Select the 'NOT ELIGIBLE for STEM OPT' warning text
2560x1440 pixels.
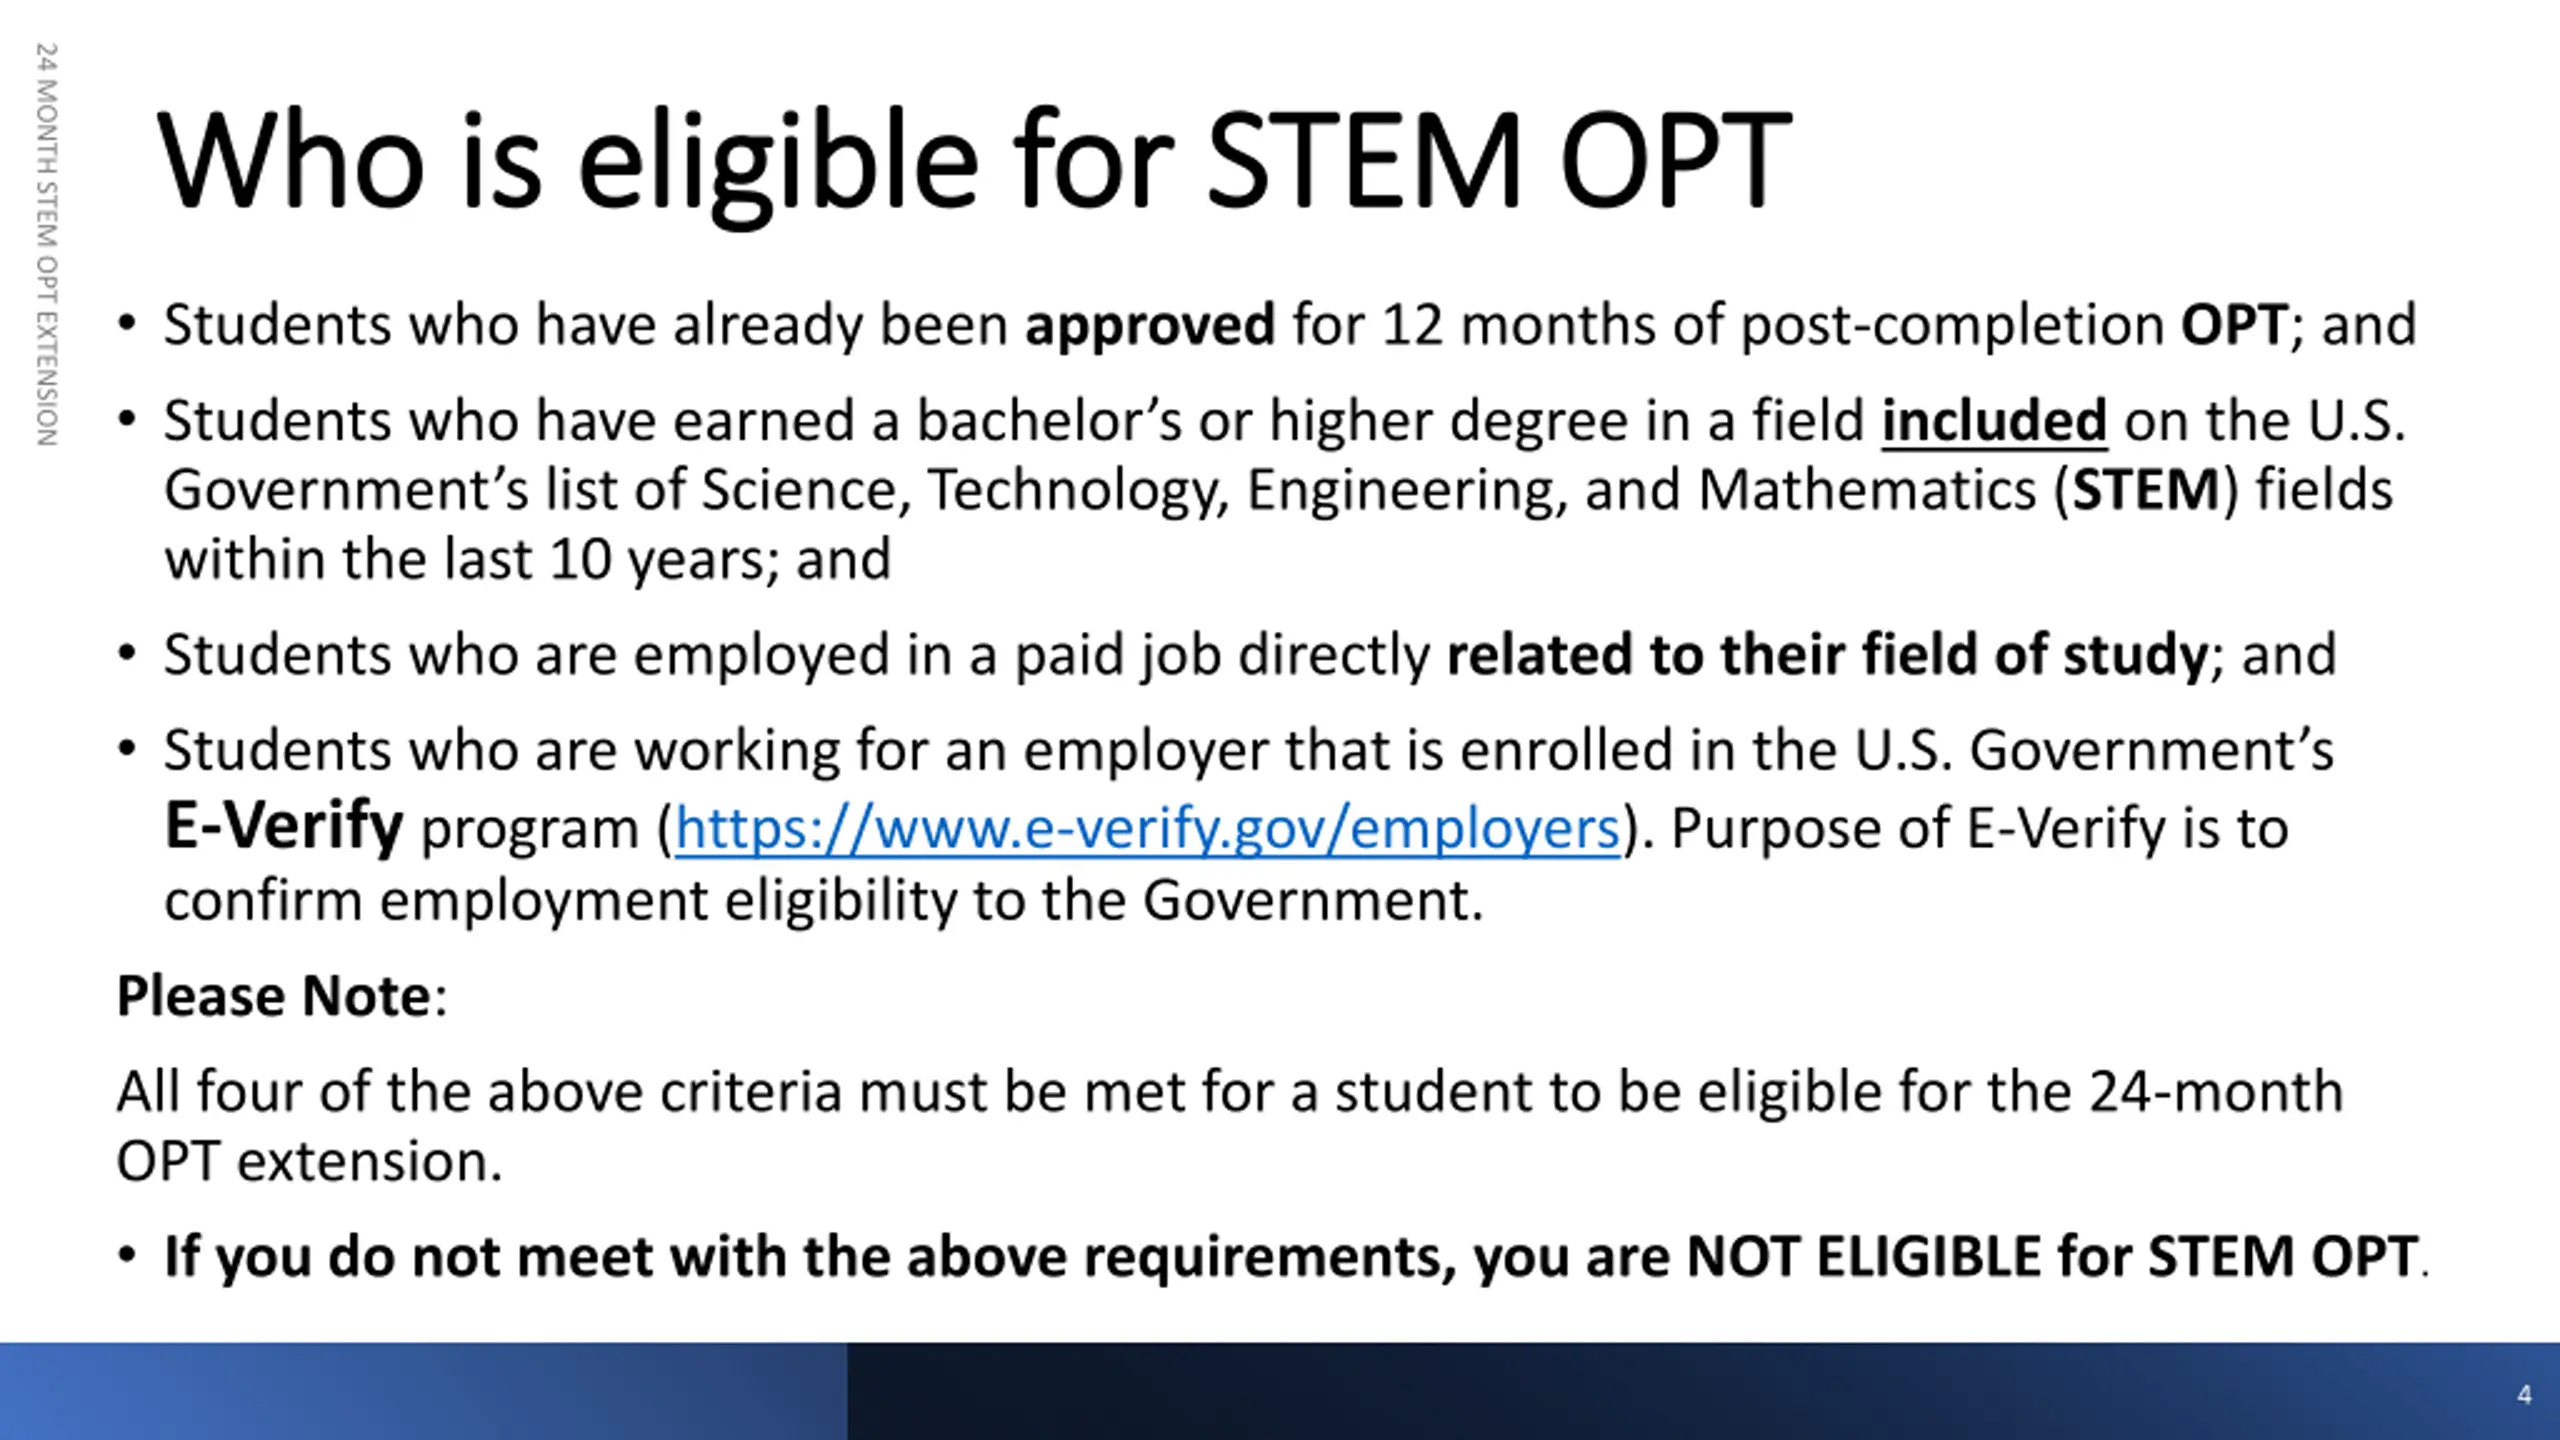click(2052, 1256)
